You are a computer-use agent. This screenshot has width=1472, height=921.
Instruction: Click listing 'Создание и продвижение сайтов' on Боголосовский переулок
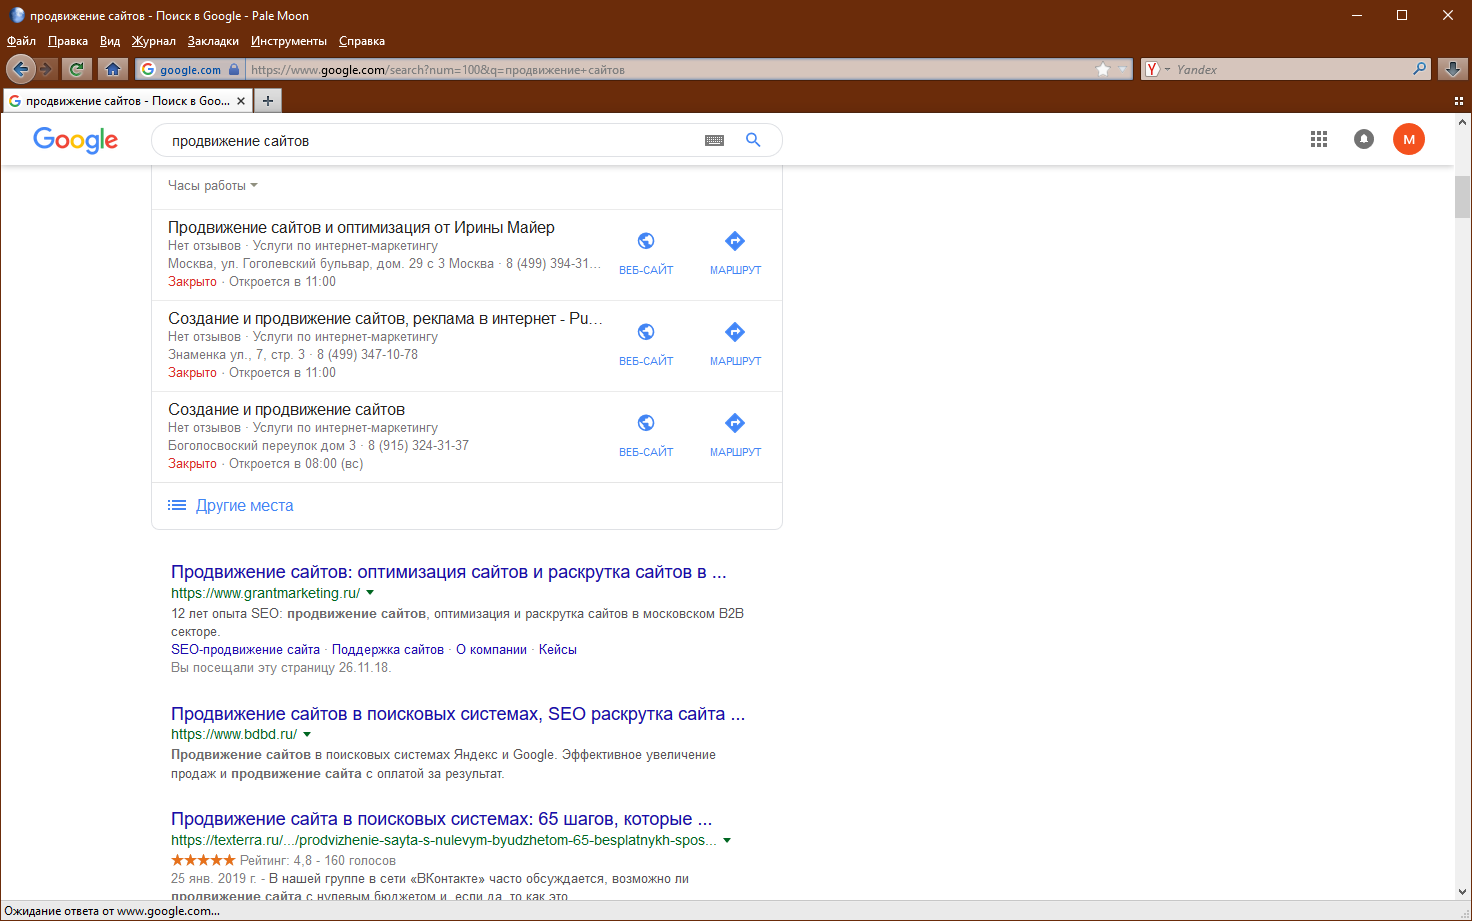click(286, 410)
